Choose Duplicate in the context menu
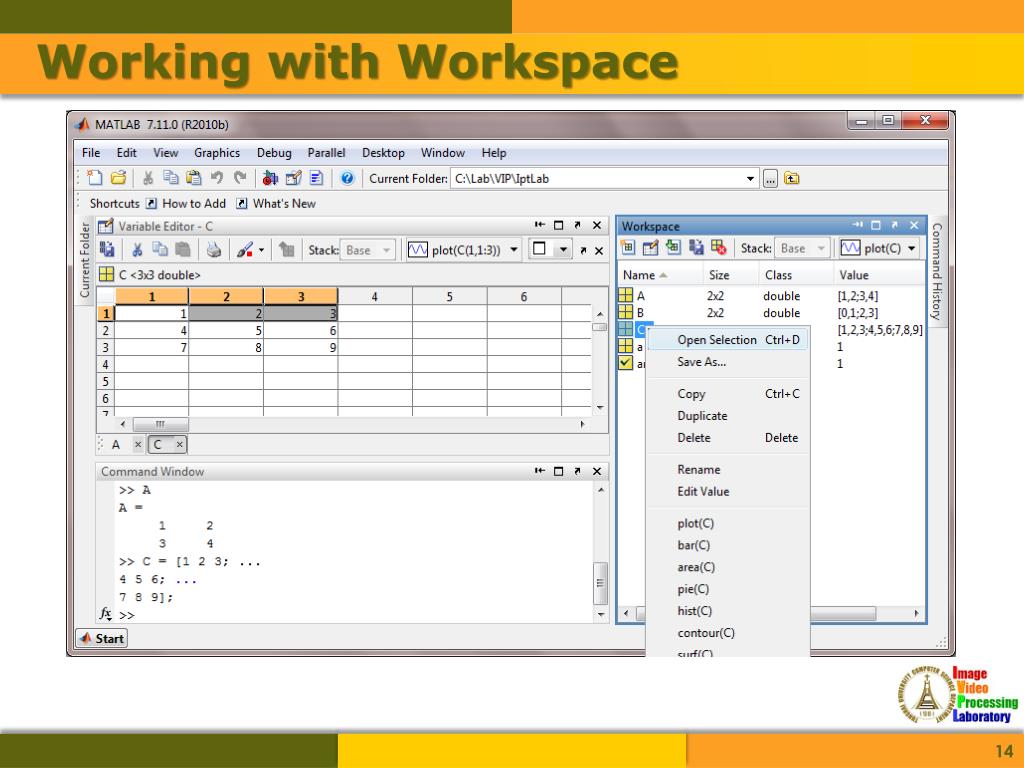This screenshot has height=768, width=1024. coord(728,416)
